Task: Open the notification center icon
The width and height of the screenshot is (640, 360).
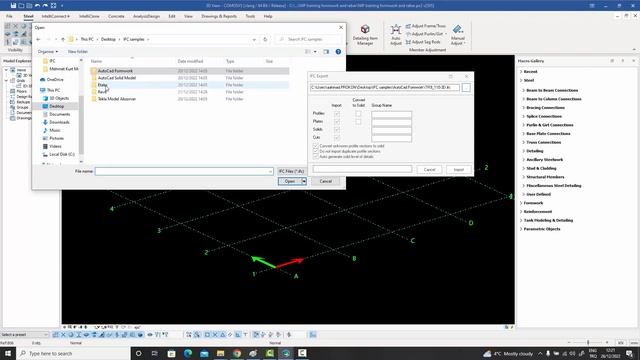Action: [629, 353]
